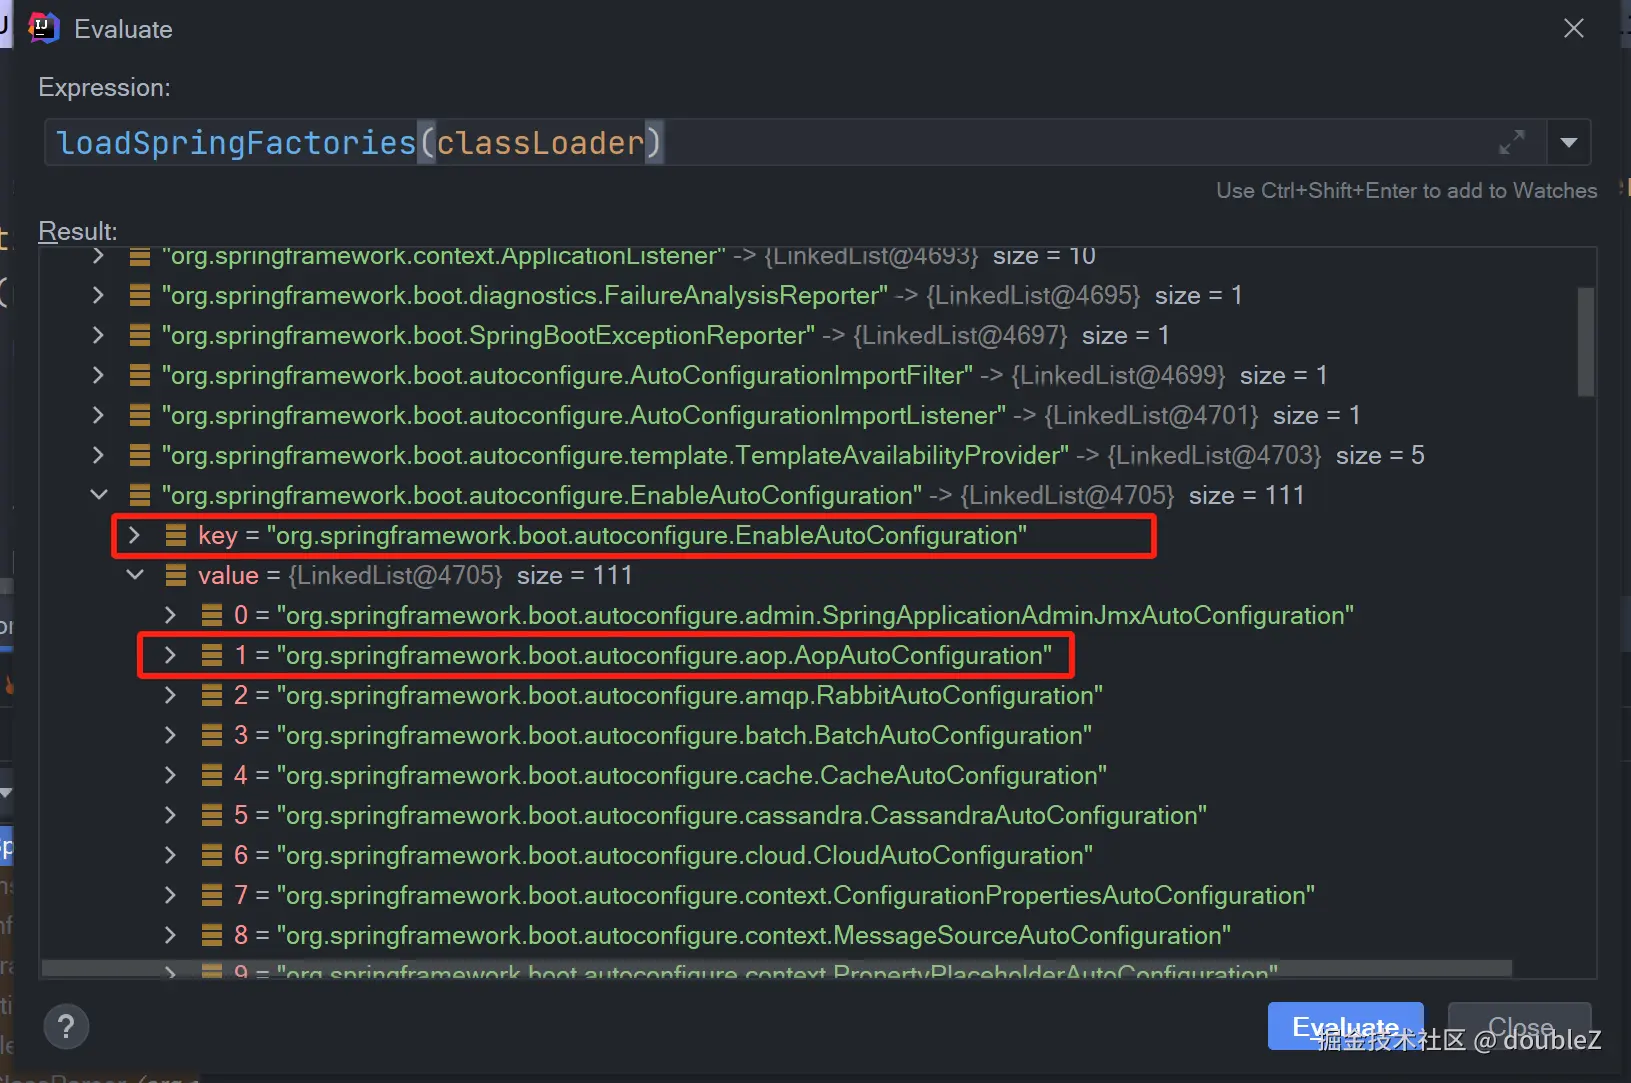Viewport: 1631px width, 1083px height.
Task: Select the AutoConfigurationImportListener row text
Action: tap(761, 415)
